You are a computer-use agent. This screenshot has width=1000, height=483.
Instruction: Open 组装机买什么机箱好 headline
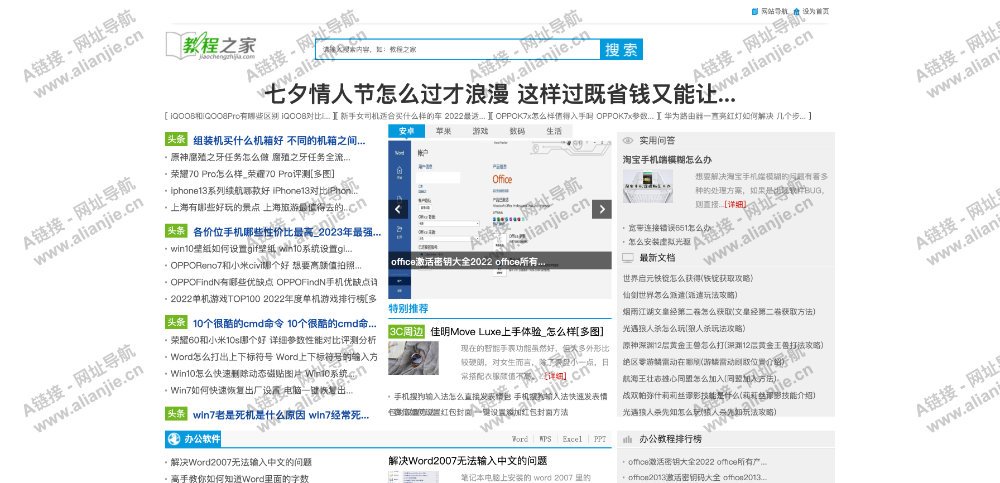pyautogui.click(x=279, y=140)
